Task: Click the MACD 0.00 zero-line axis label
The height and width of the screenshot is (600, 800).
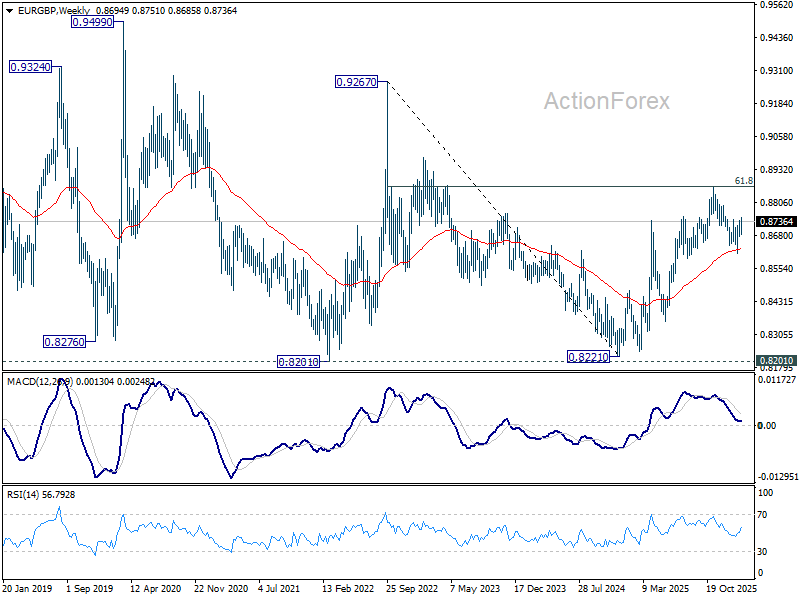Action: point(767,426)
